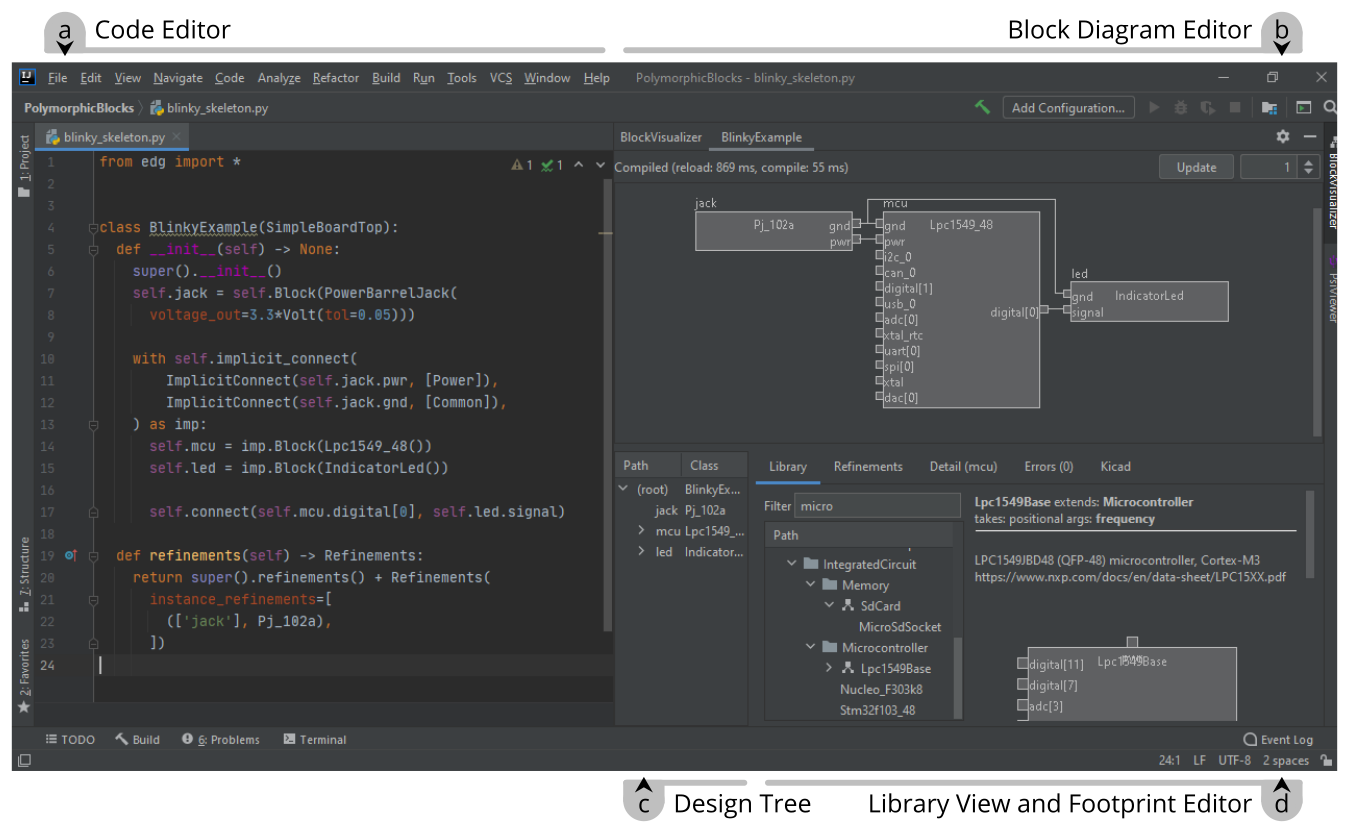1349x833 pixels.
Task: Open the Project Structure folder icon in toolbar
Action: 1269,107
